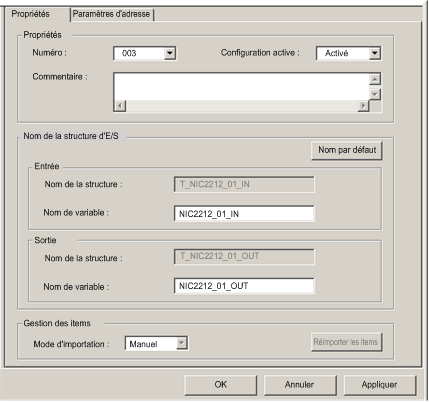This screenshot has height=402, width=429.
Task: Apply changes with the Appliquer button
Action: 379,385
